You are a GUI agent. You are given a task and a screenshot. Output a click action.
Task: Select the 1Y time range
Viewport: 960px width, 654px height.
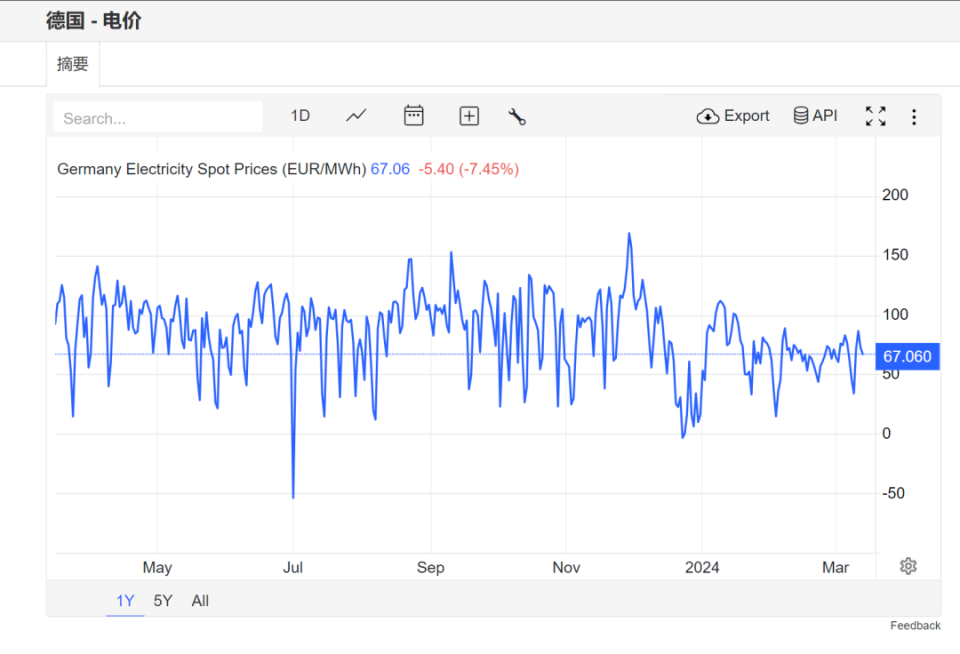click(125, 601)
